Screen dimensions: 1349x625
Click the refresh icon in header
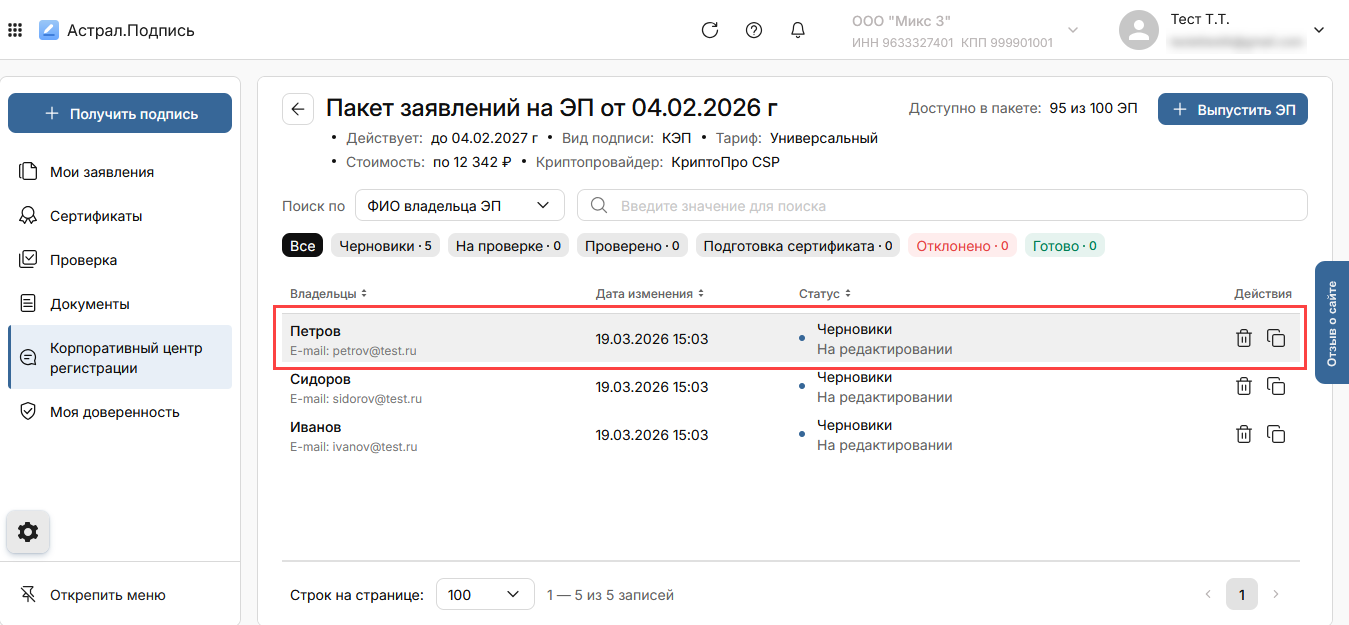click(x=710, y=30)
